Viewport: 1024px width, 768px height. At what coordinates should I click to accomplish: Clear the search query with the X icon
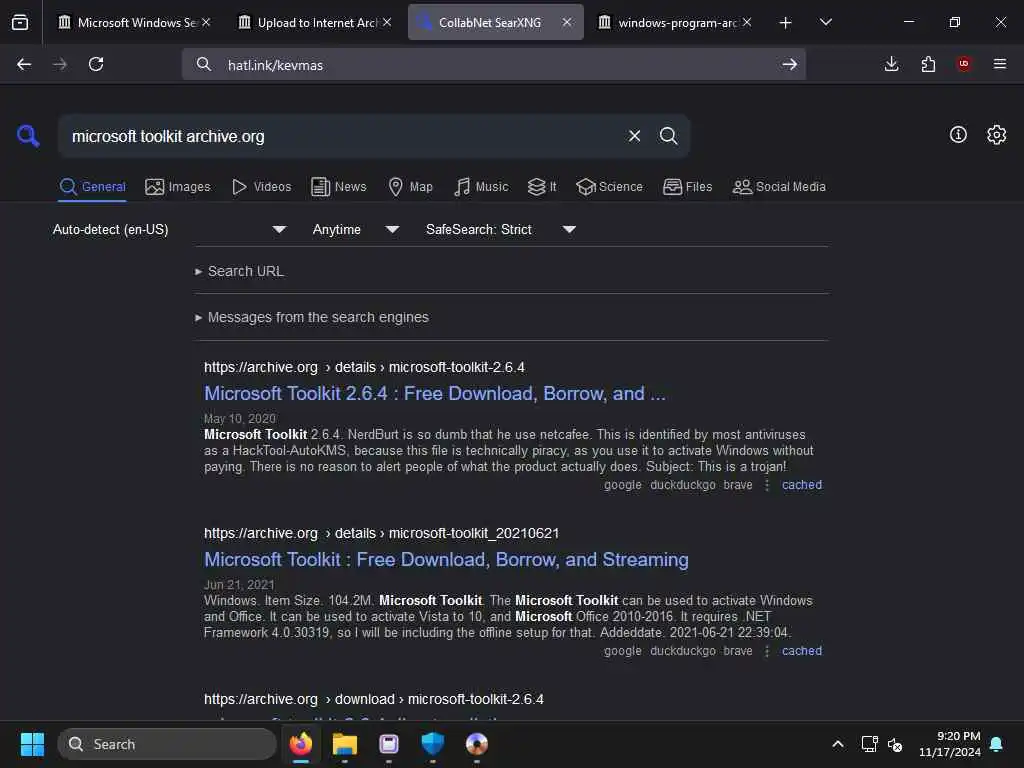click(x=634, y=136)
